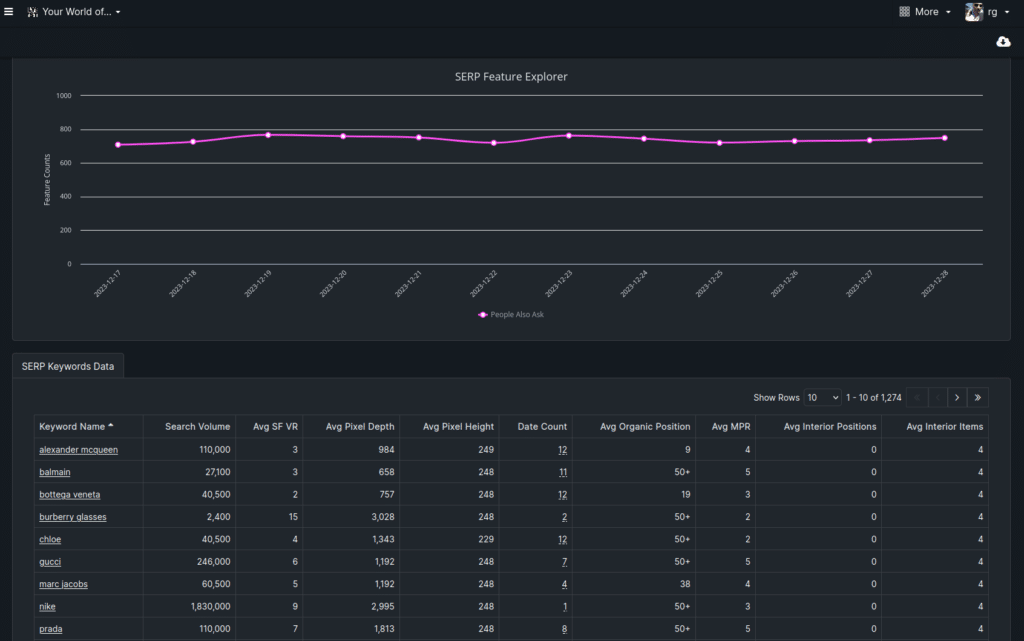Image resolution: width=1024 pixels, height=641 pixels.
Task: Click pixel height 229 for chloe
Action: click(486, 539)
